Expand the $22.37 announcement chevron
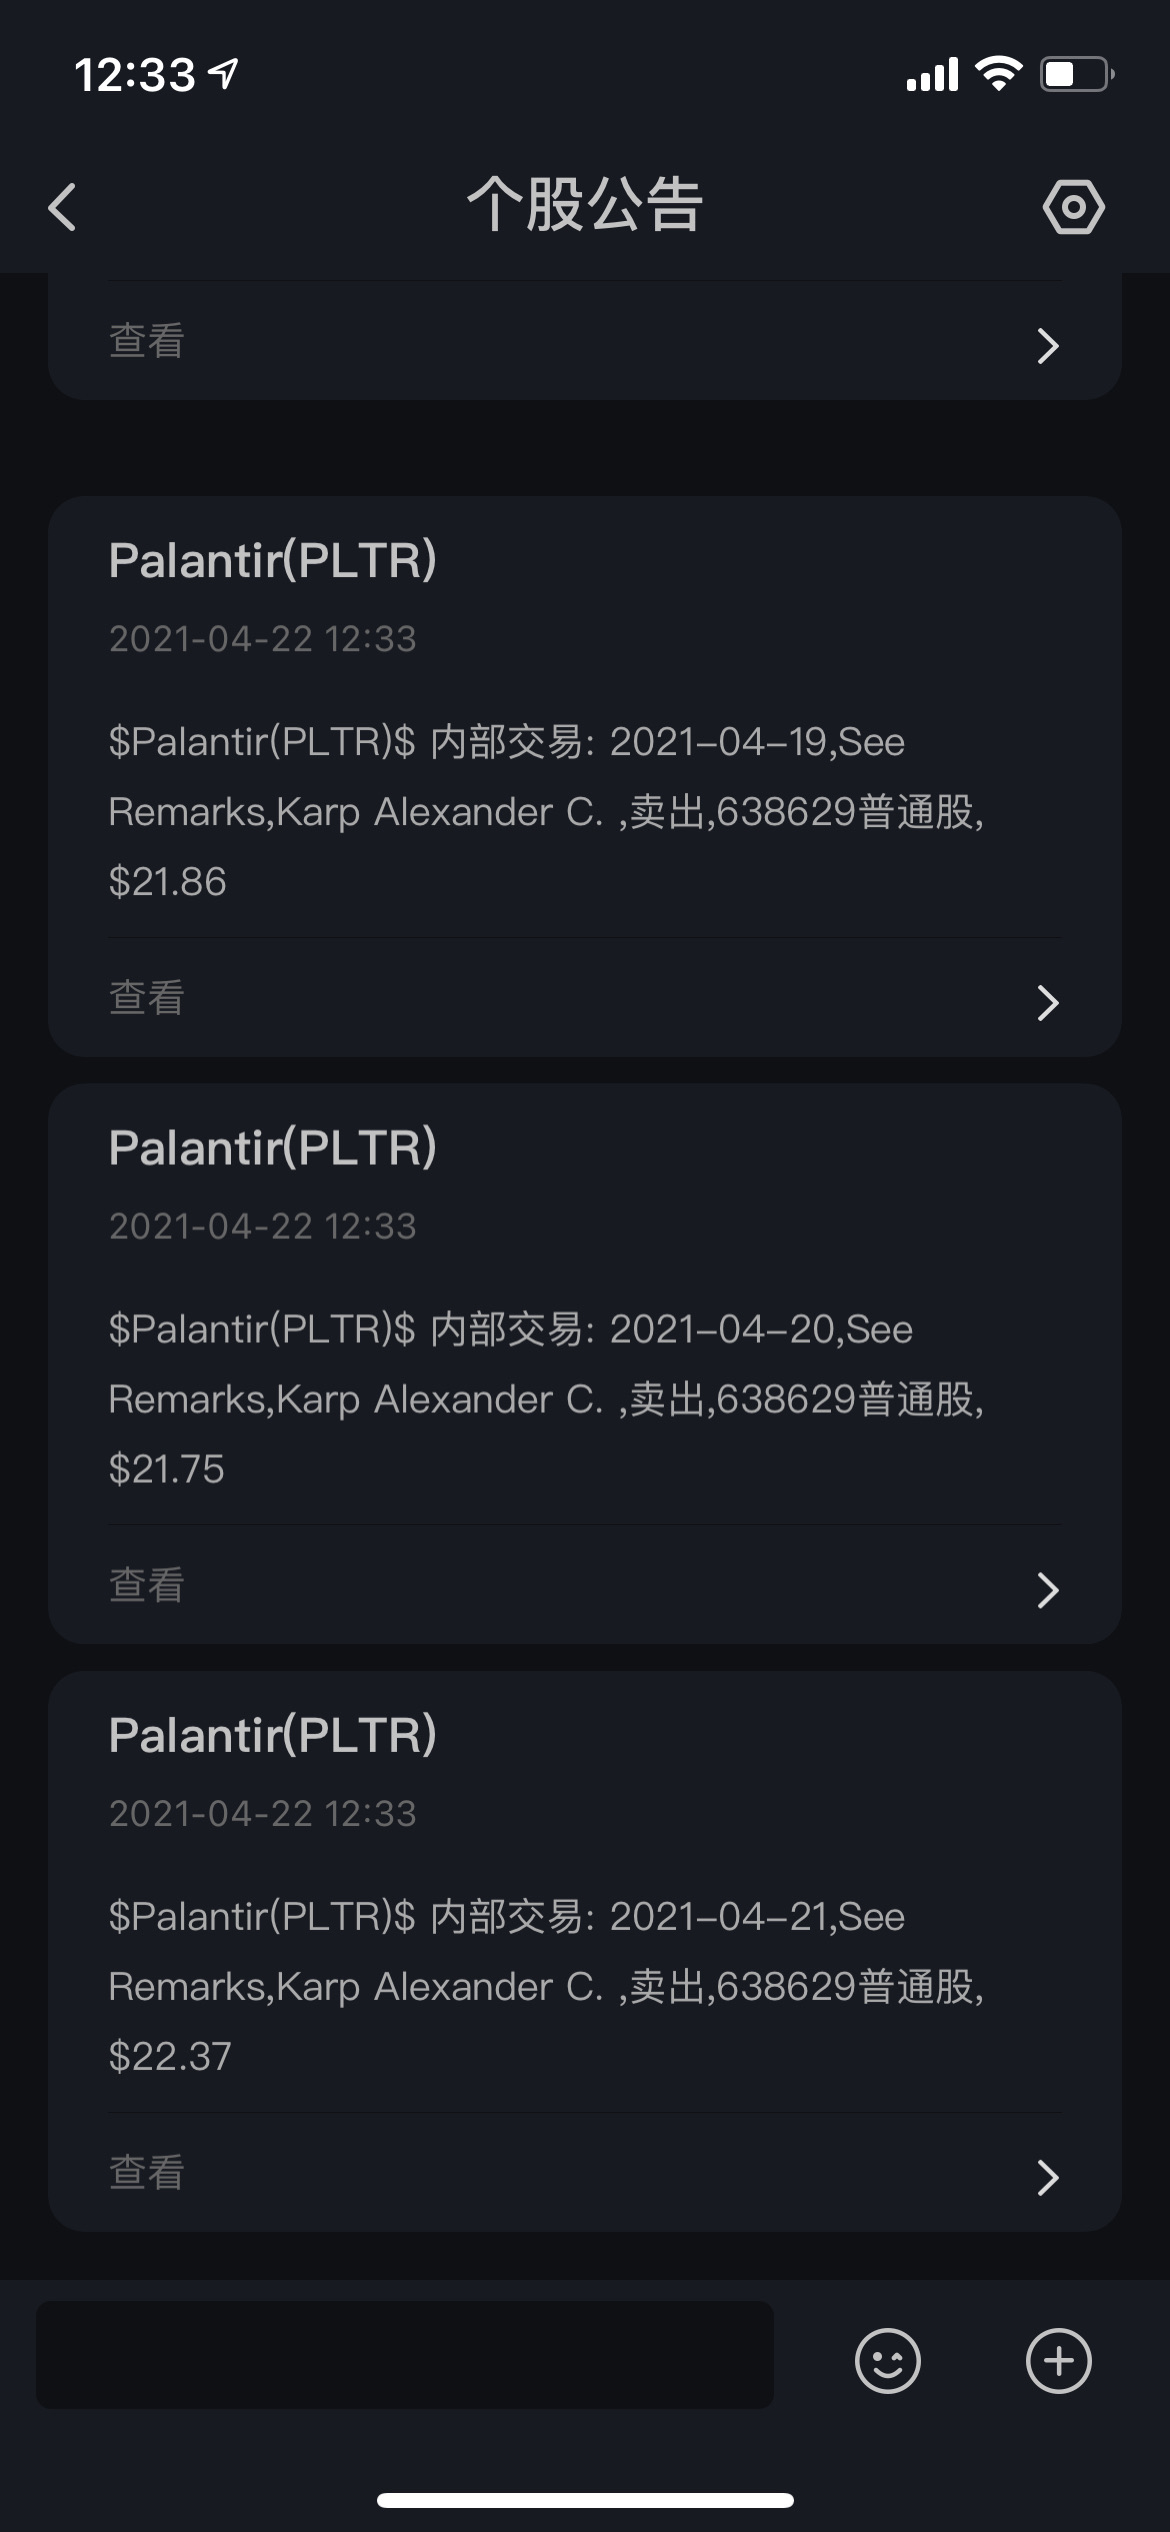The height and width of the screenshot is (2532, 1170). tap(1047, 2176)
